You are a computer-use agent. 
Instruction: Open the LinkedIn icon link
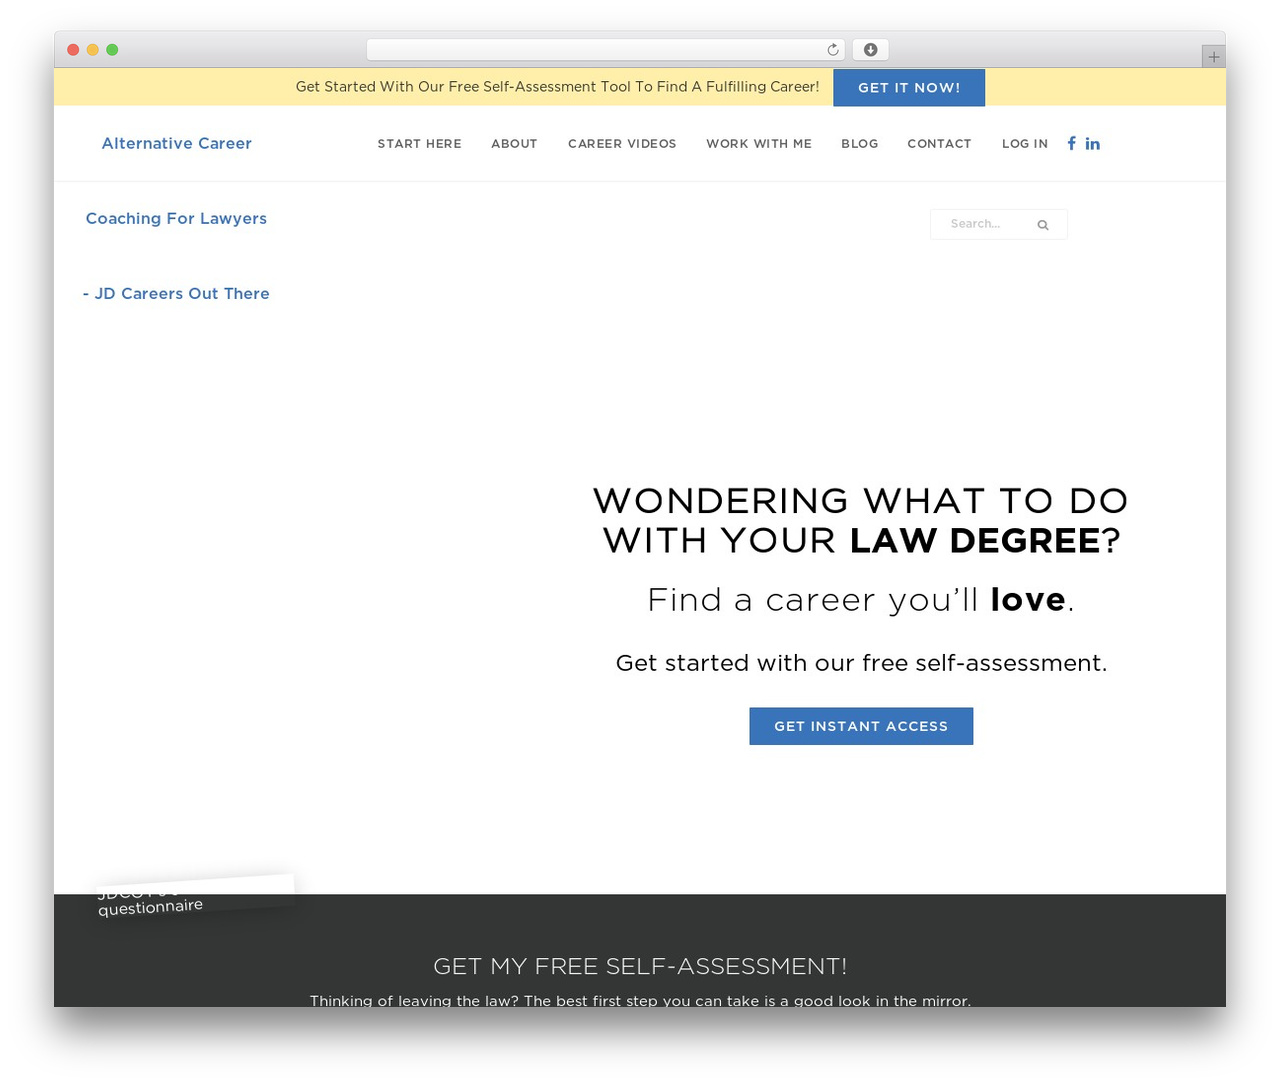(x=1093, y=144)
